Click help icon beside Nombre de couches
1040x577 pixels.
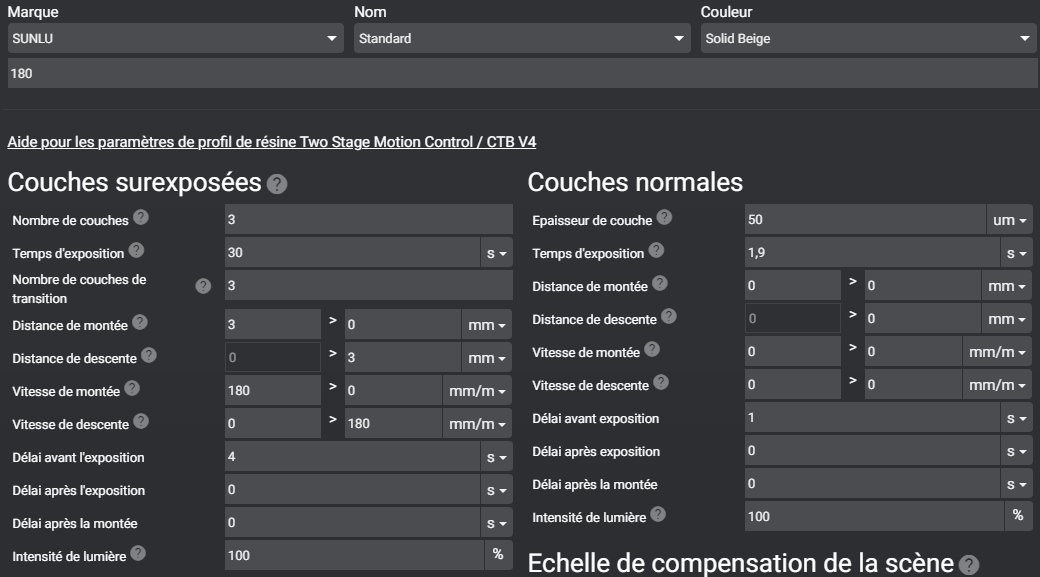141,217
